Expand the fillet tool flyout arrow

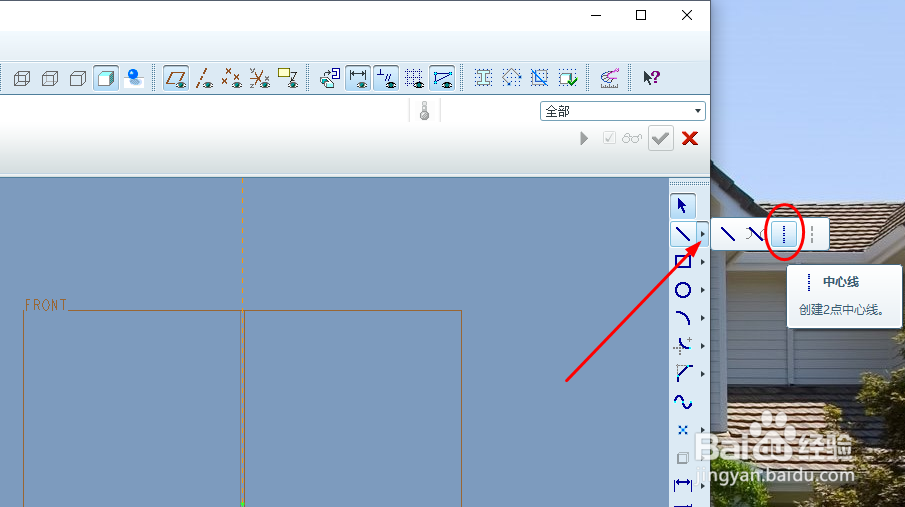pyautogui.click(x=702, y=346)
